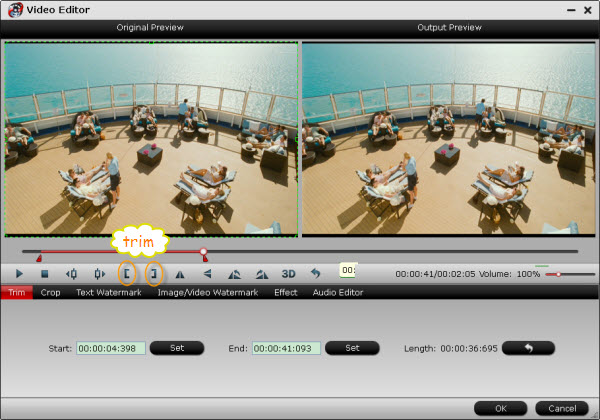The image size is (600, 420).
Task: Click the red trim end marker
Action: click(205, 259)
